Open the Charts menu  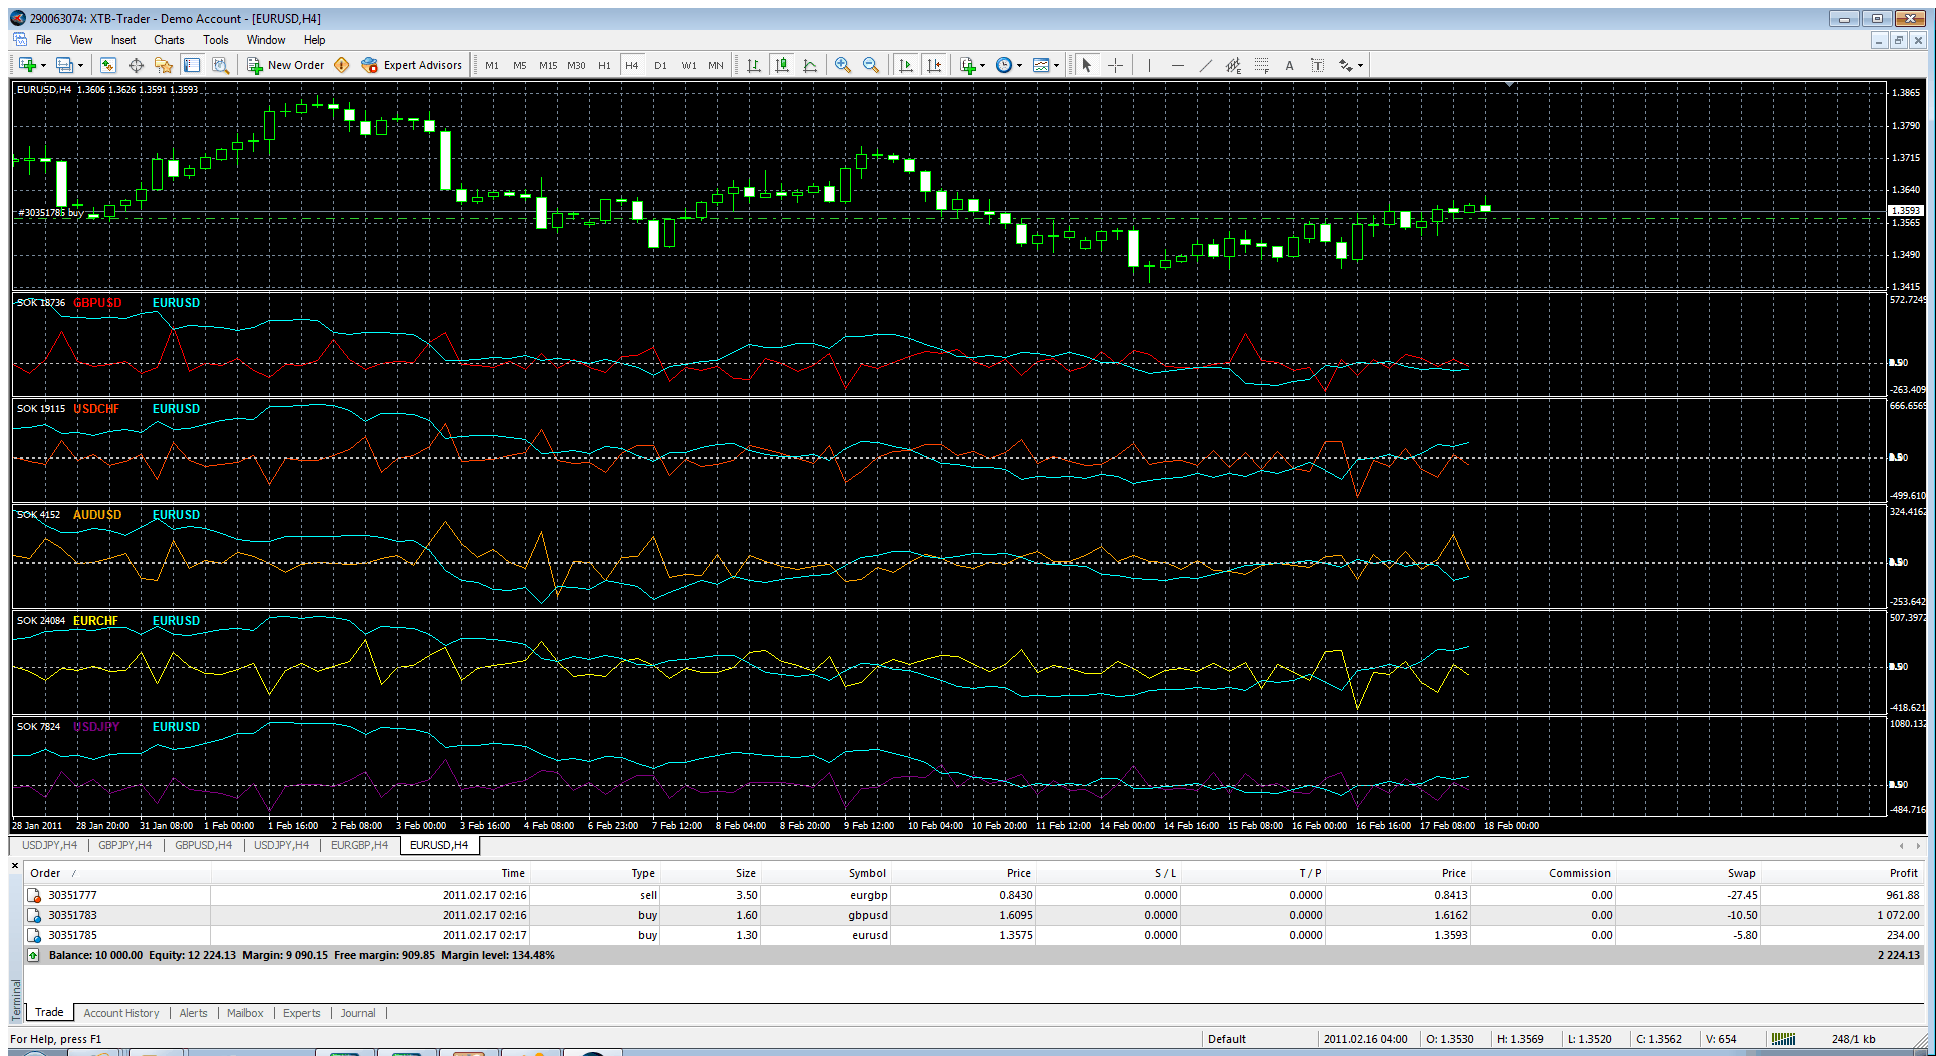point(169,40)
